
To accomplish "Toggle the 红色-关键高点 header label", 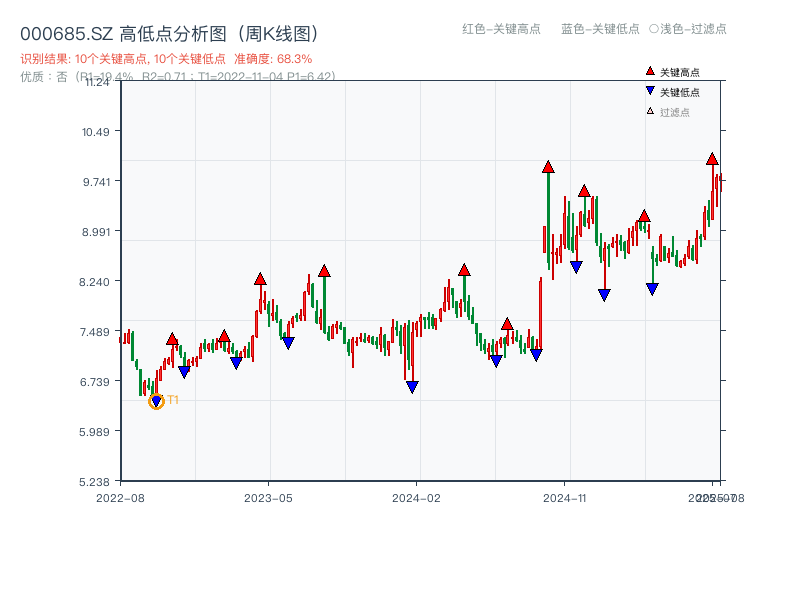I will click(x=501, y=29).
